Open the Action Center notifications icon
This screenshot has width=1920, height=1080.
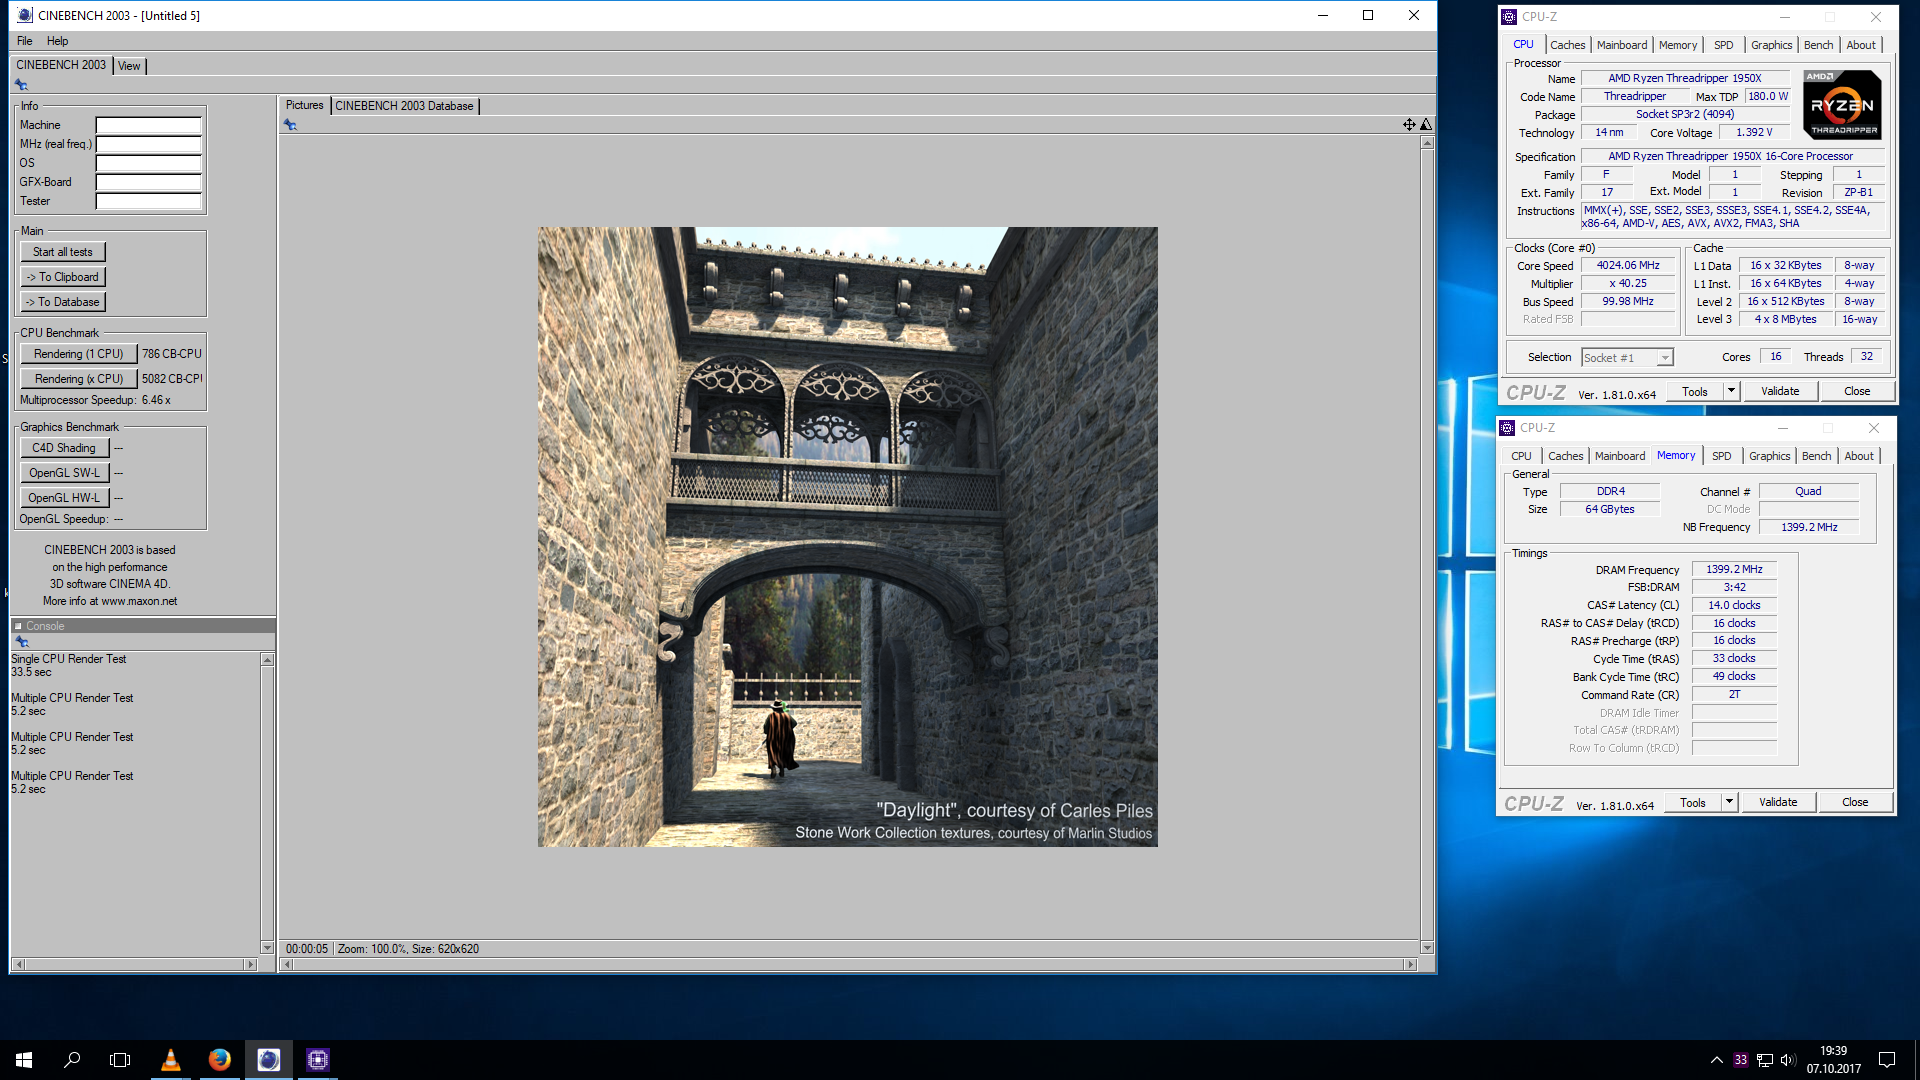point(1887,1060)
